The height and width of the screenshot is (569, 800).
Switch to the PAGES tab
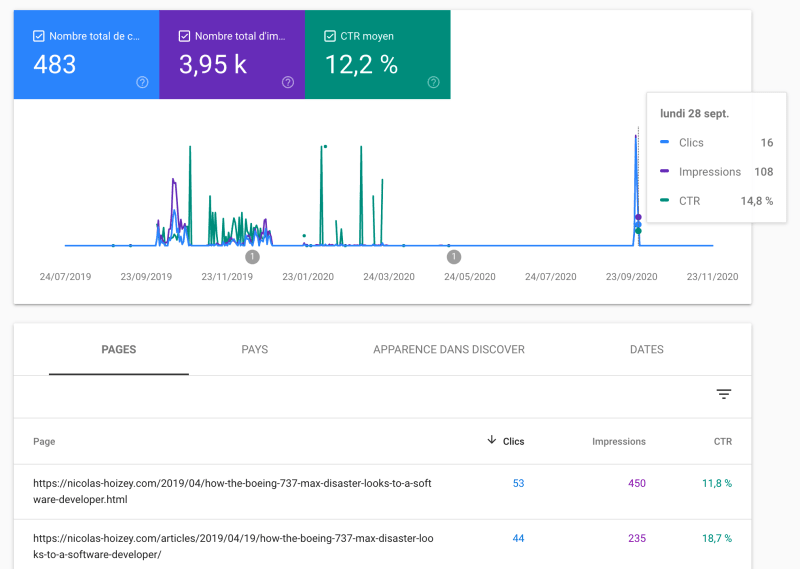pos(119,350)
